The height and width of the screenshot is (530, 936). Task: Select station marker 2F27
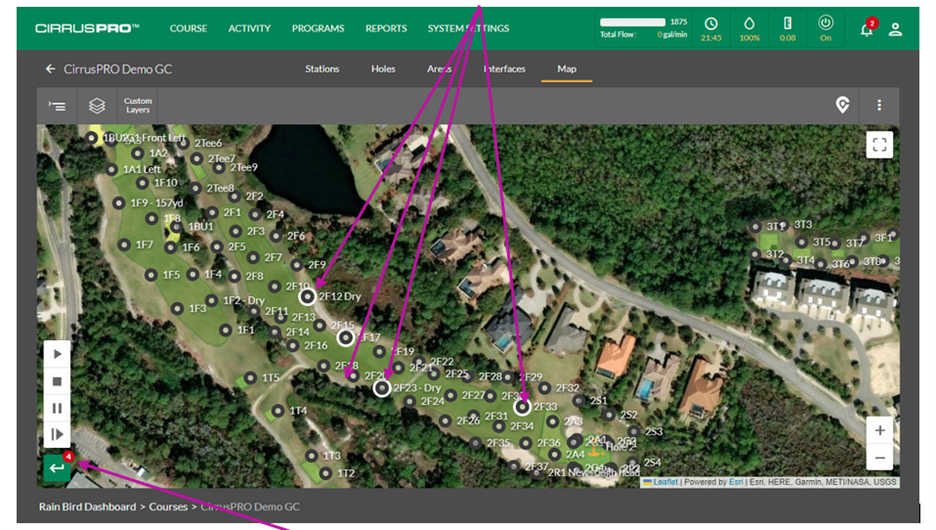coord(451,395)
